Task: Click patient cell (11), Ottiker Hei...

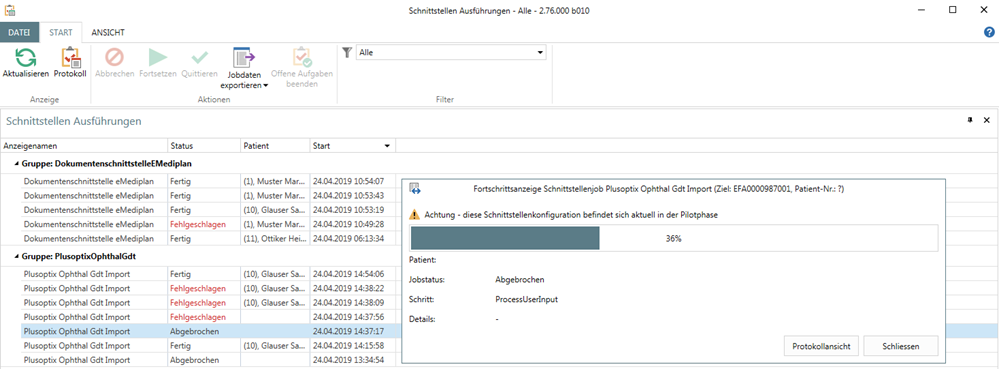Action: pyautogui.click(x=276, y=238)
